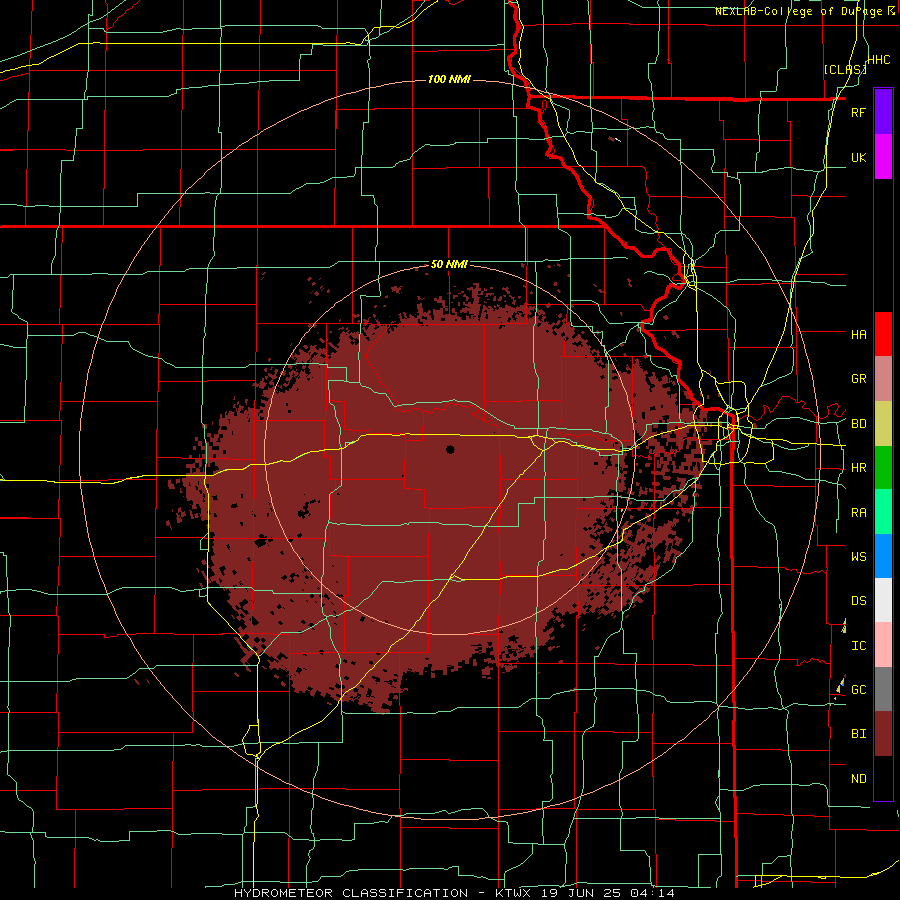Viewport: 900px width, 900px height.
Task: Click the IC legend label
Action: pos(858,646)
